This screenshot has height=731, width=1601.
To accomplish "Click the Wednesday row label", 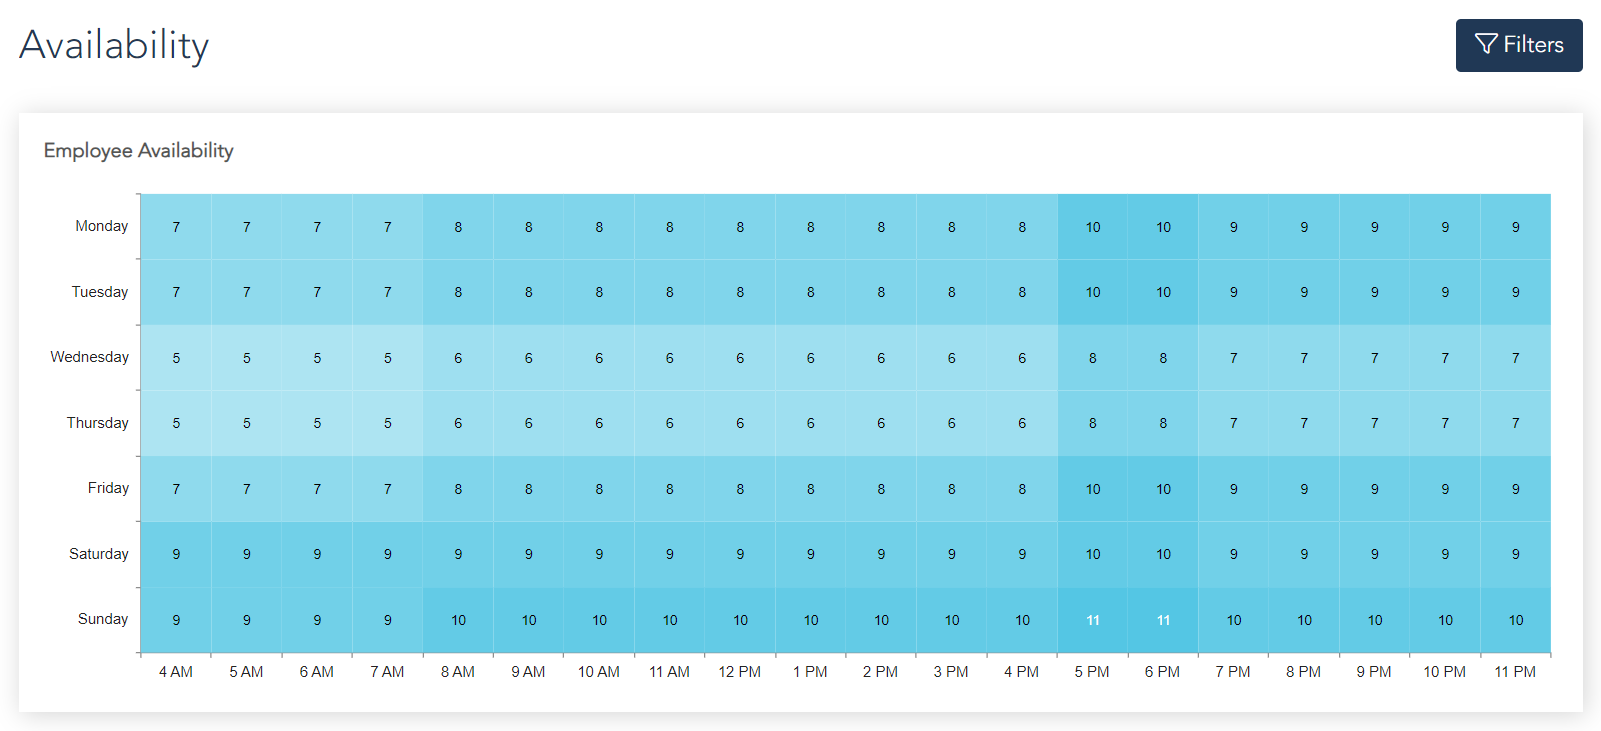I will coord(90,357).
